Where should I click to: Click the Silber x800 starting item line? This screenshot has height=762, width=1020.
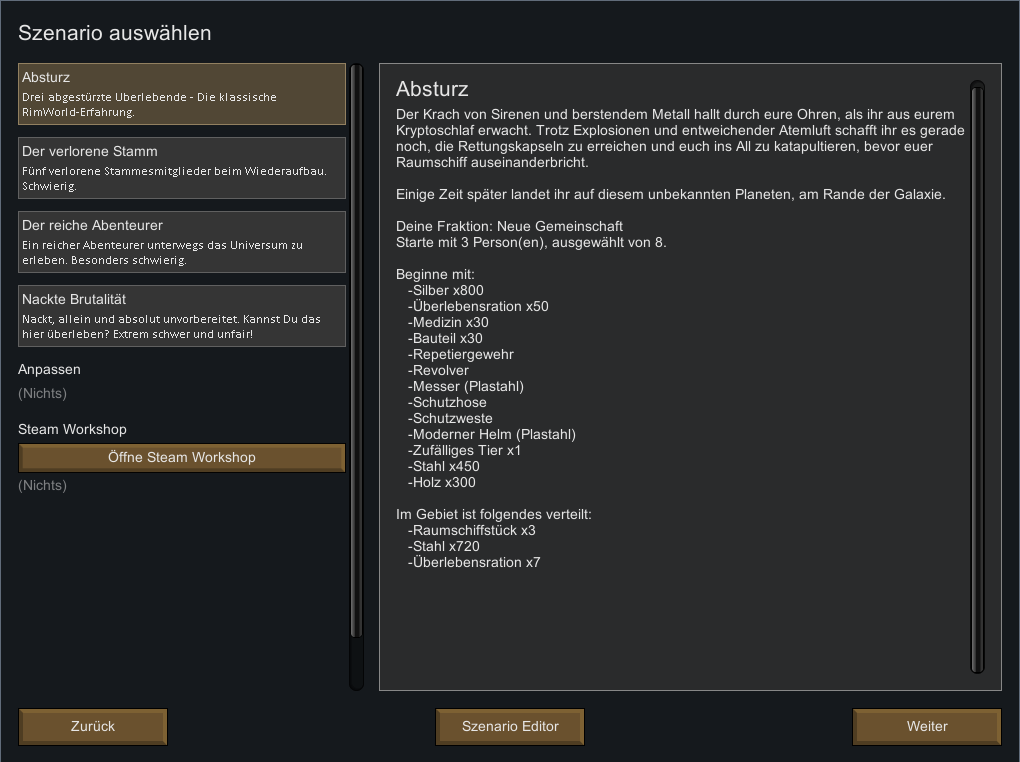[446, 290]
